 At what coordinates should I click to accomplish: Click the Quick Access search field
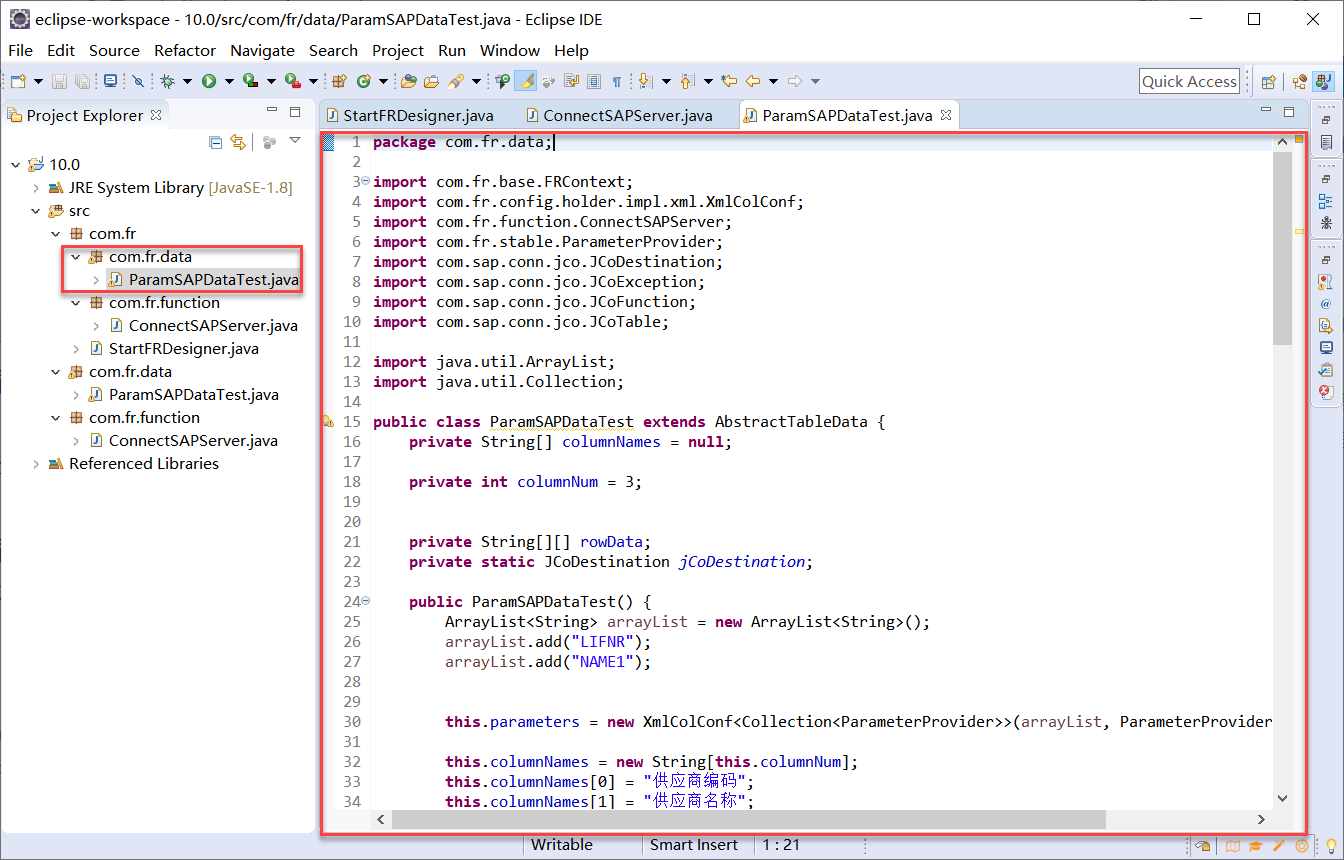(1189, 82)
